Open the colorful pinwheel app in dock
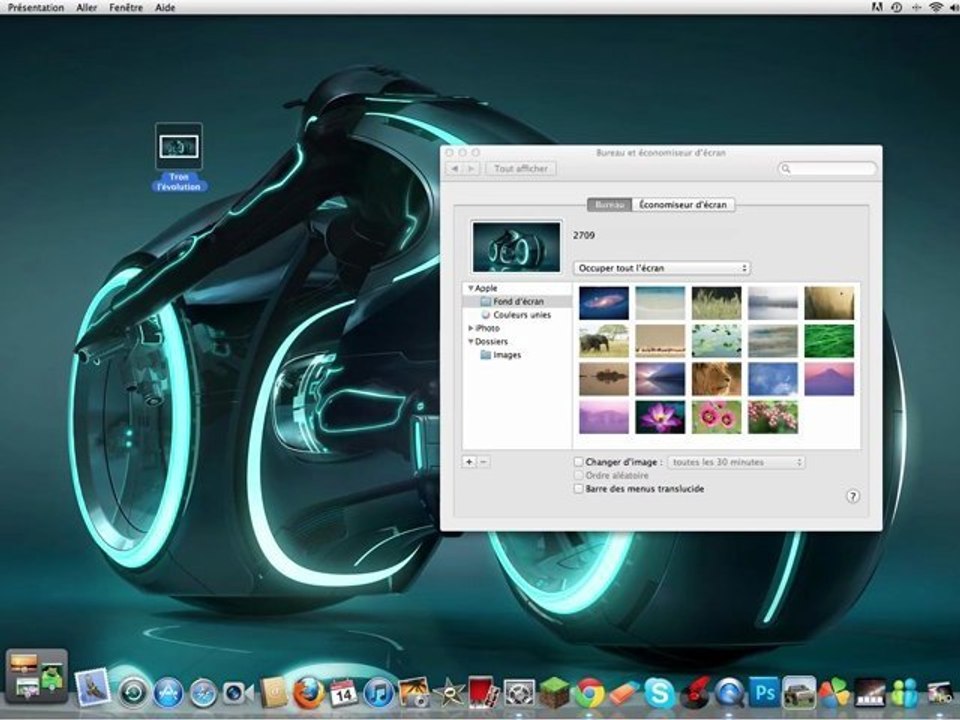The width and height of the screenshot is (960, 720). tap(834, 692)
